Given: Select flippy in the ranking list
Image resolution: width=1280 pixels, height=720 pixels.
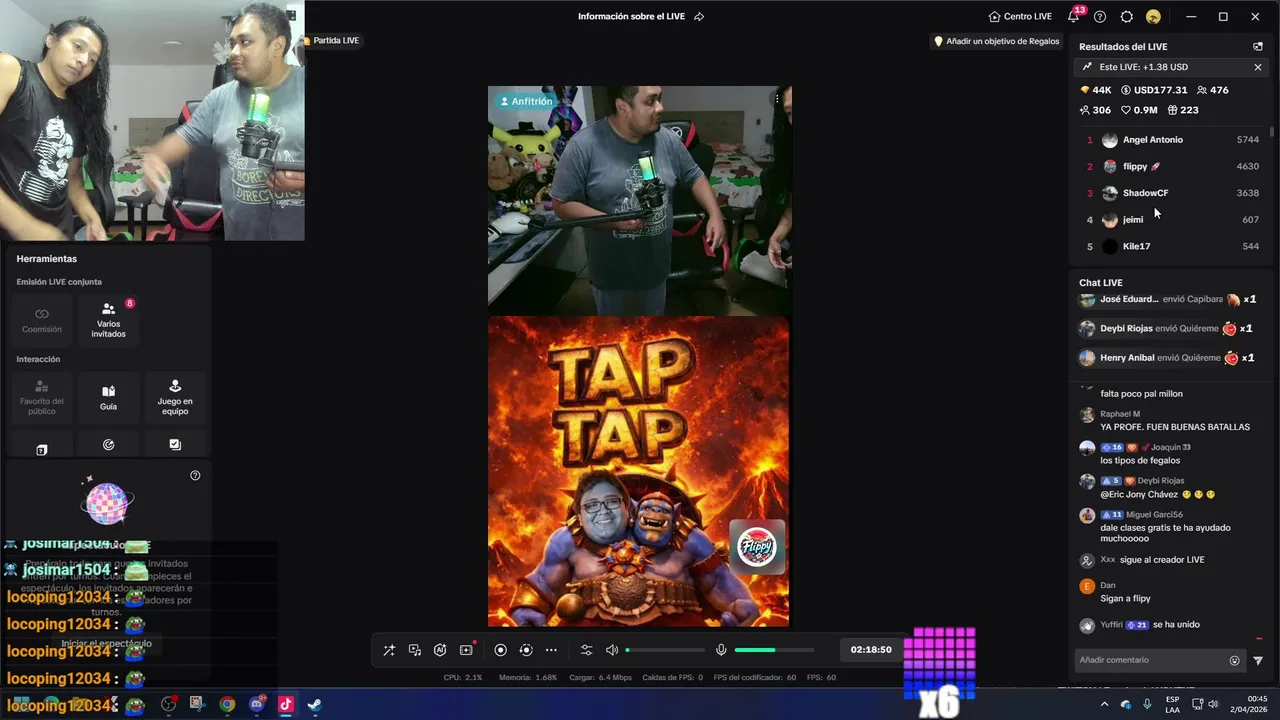Looking at the screenshot, I should [x=1172, y=166].
